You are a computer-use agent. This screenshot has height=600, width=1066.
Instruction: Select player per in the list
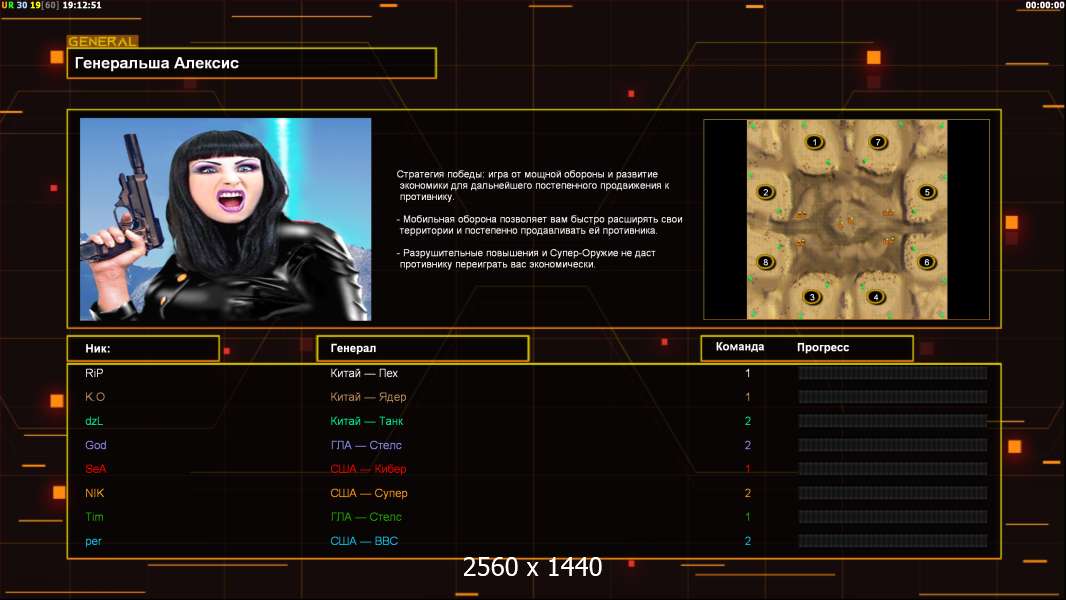coord(93,542)
